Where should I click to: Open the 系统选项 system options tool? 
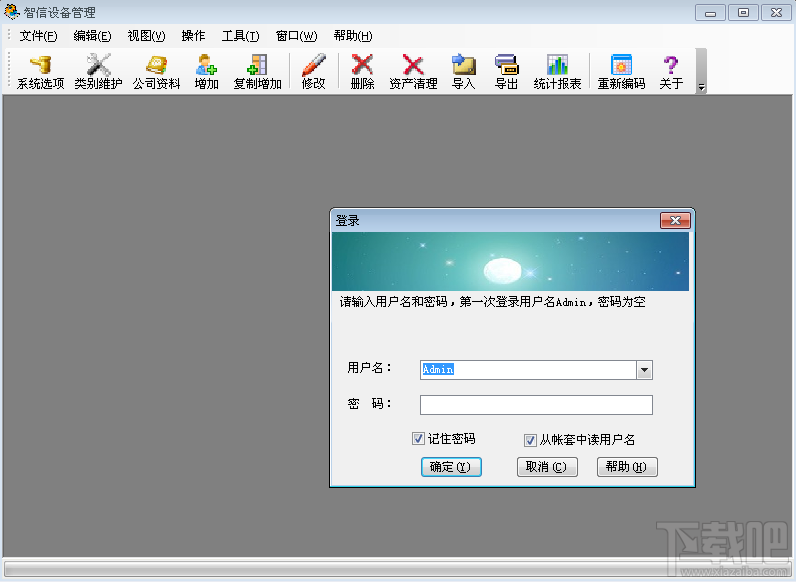[41, 72]
